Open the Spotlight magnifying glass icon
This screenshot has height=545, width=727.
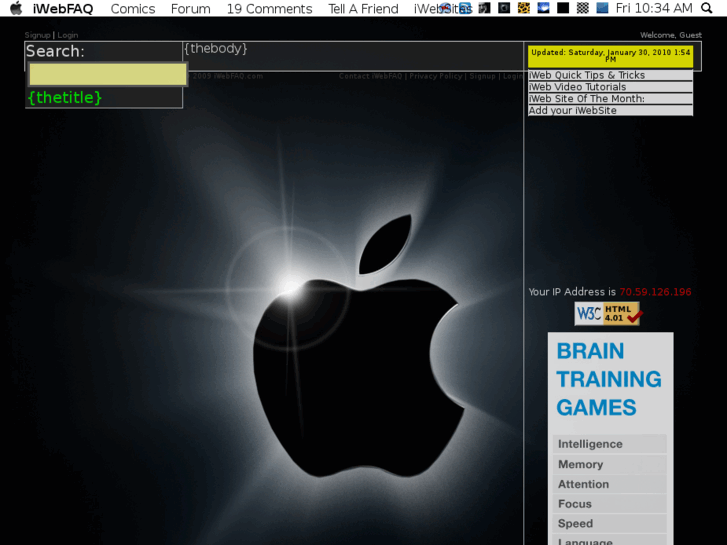pyautogui.click(x=707, y=9)
